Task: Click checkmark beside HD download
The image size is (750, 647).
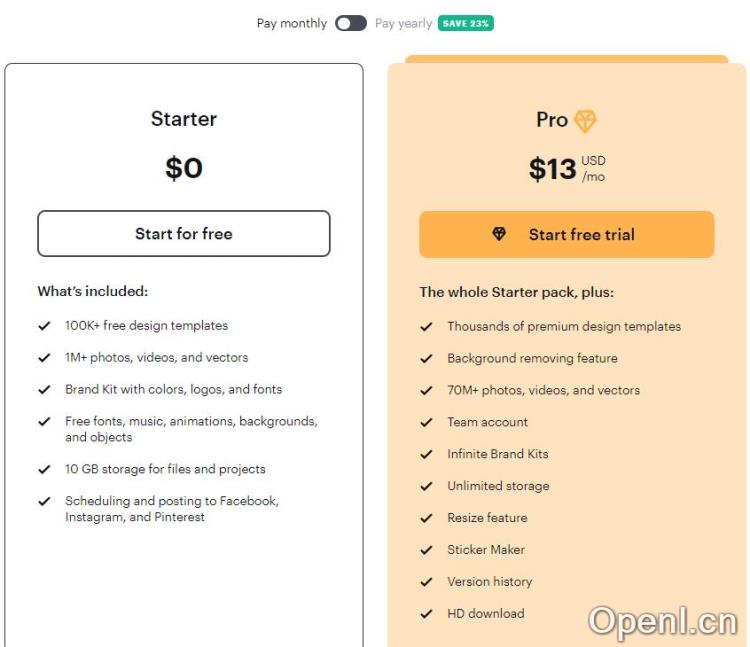Action: pyautogui.click(x=426, y=614)
